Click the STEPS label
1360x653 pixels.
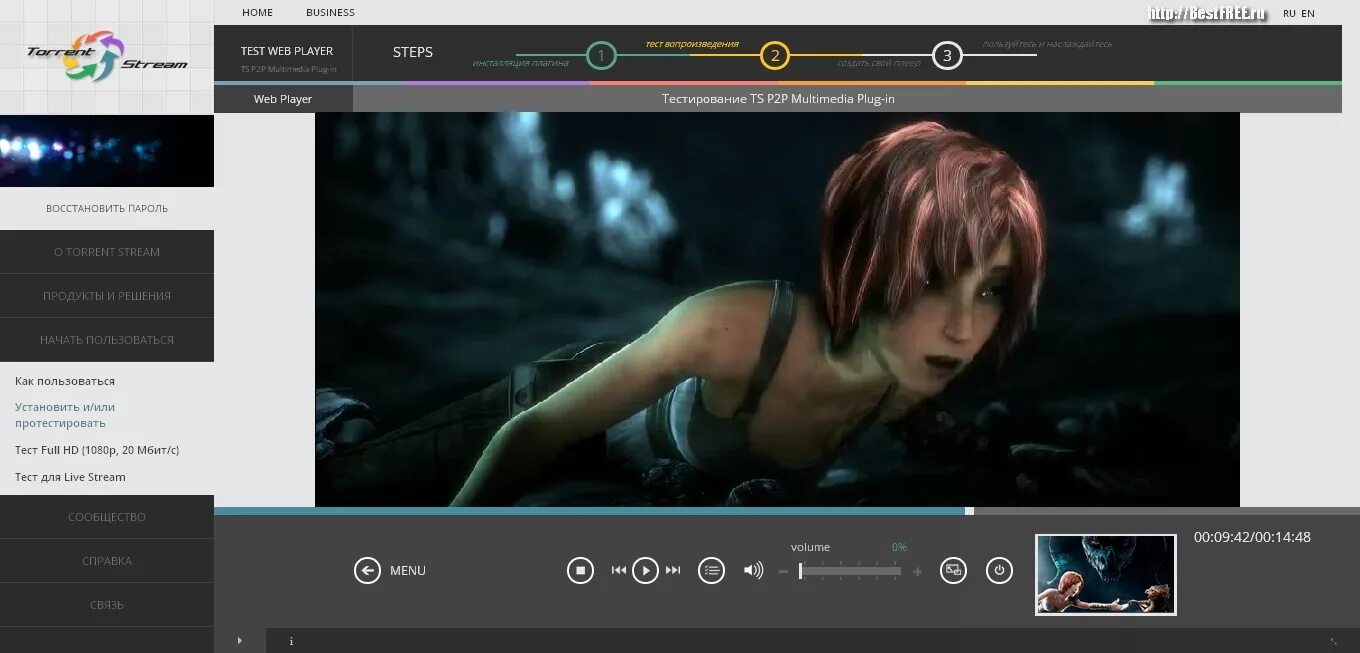pos(413,52)
